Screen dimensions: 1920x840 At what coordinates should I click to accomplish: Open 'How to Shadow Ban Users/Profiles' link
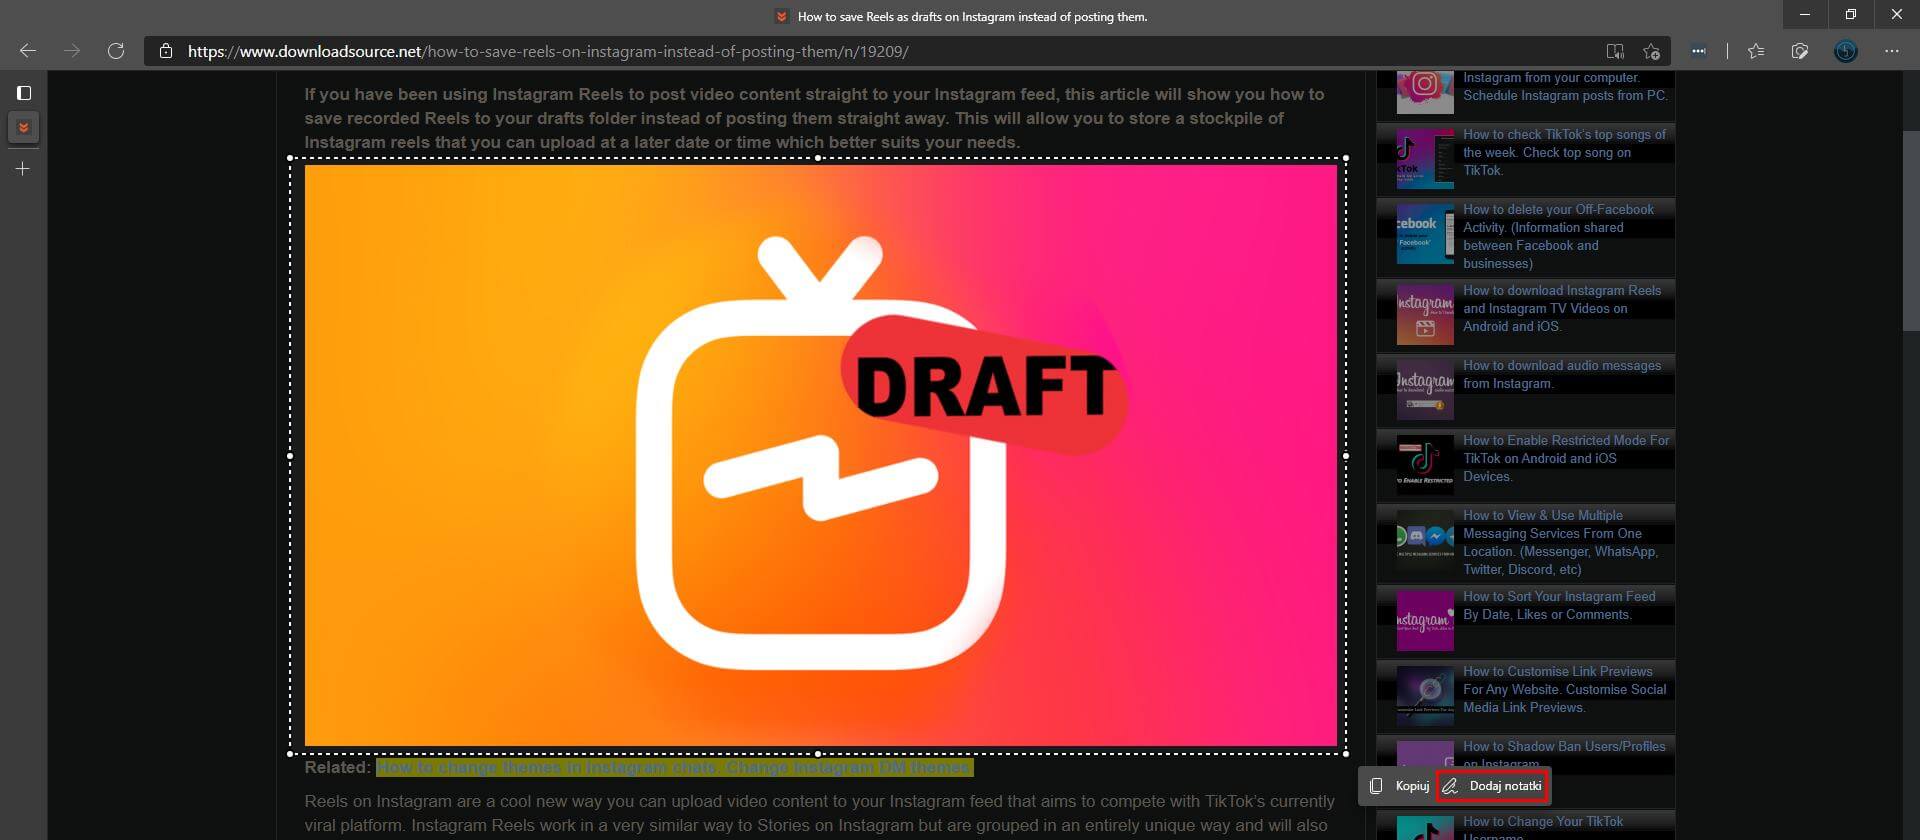(1564, 755)
